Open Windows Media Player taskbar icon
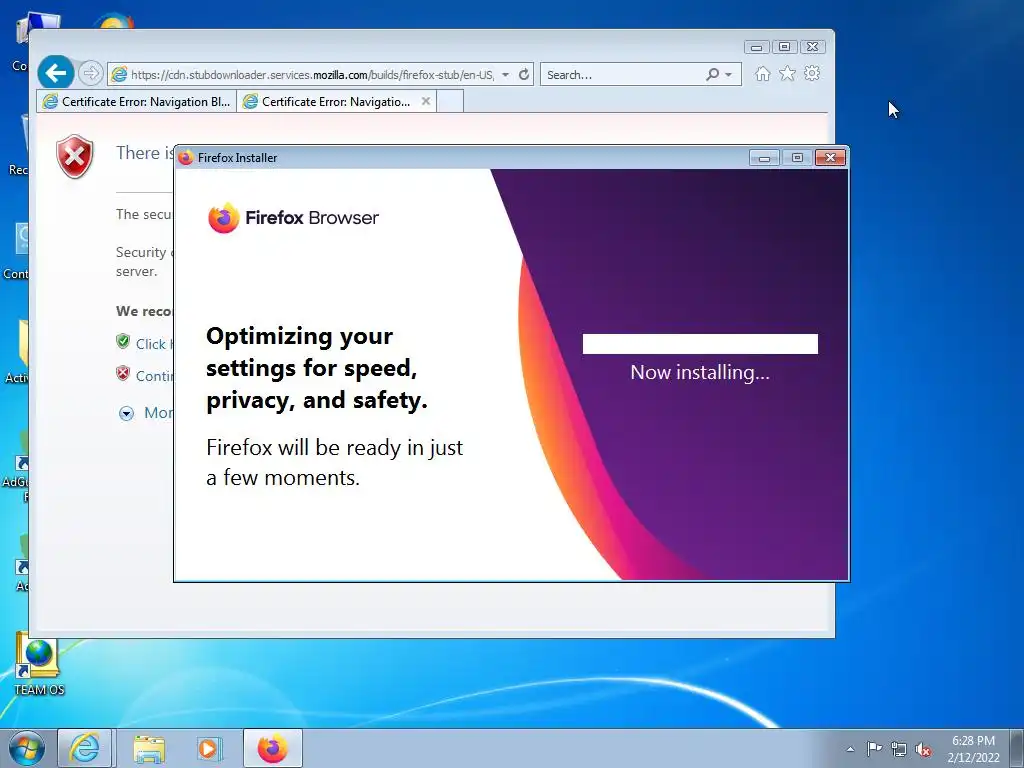Screen dimensions: 1024x768 tap(210, 748)
